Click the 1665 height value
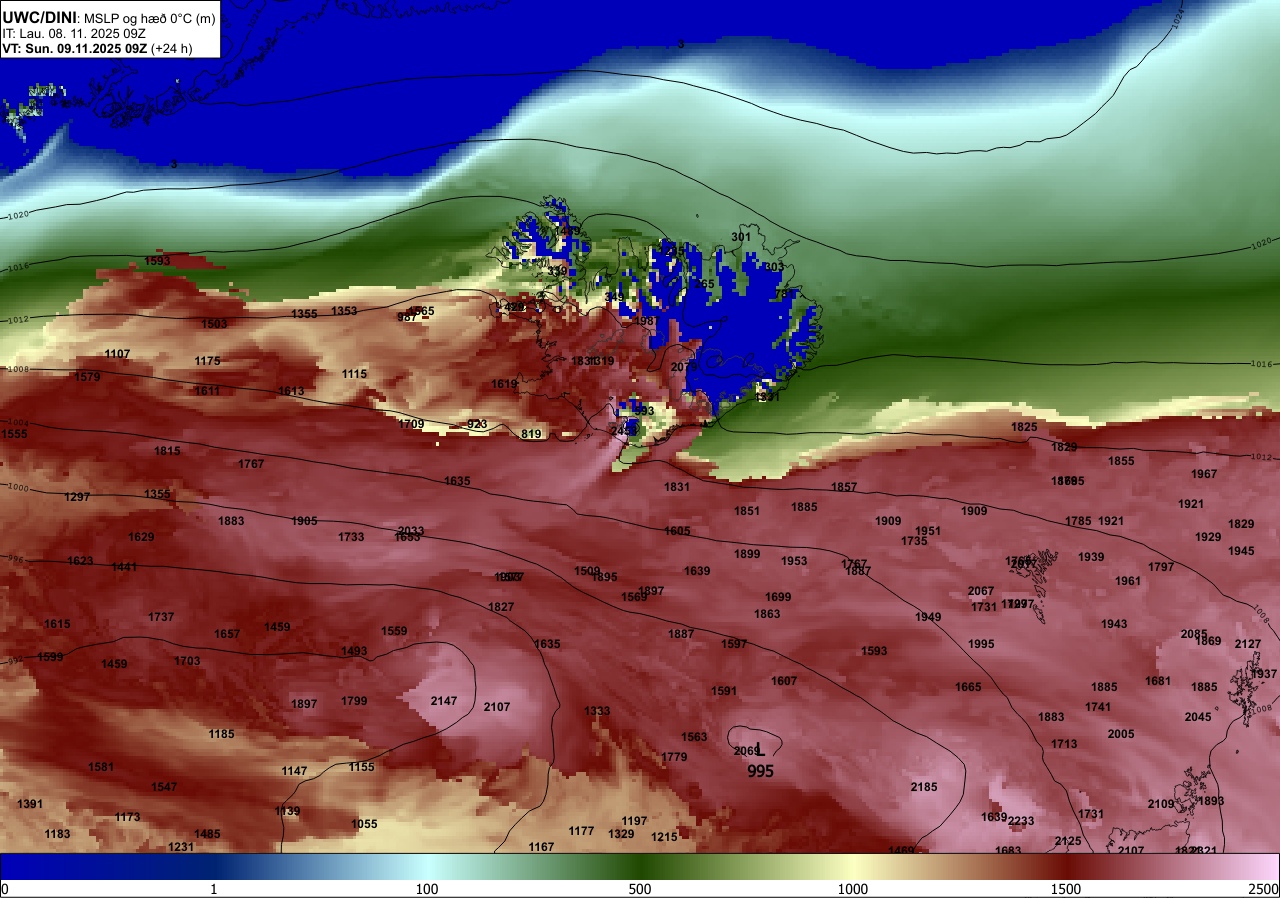Viewport: 1280px width, 898px height. (968, 687)
